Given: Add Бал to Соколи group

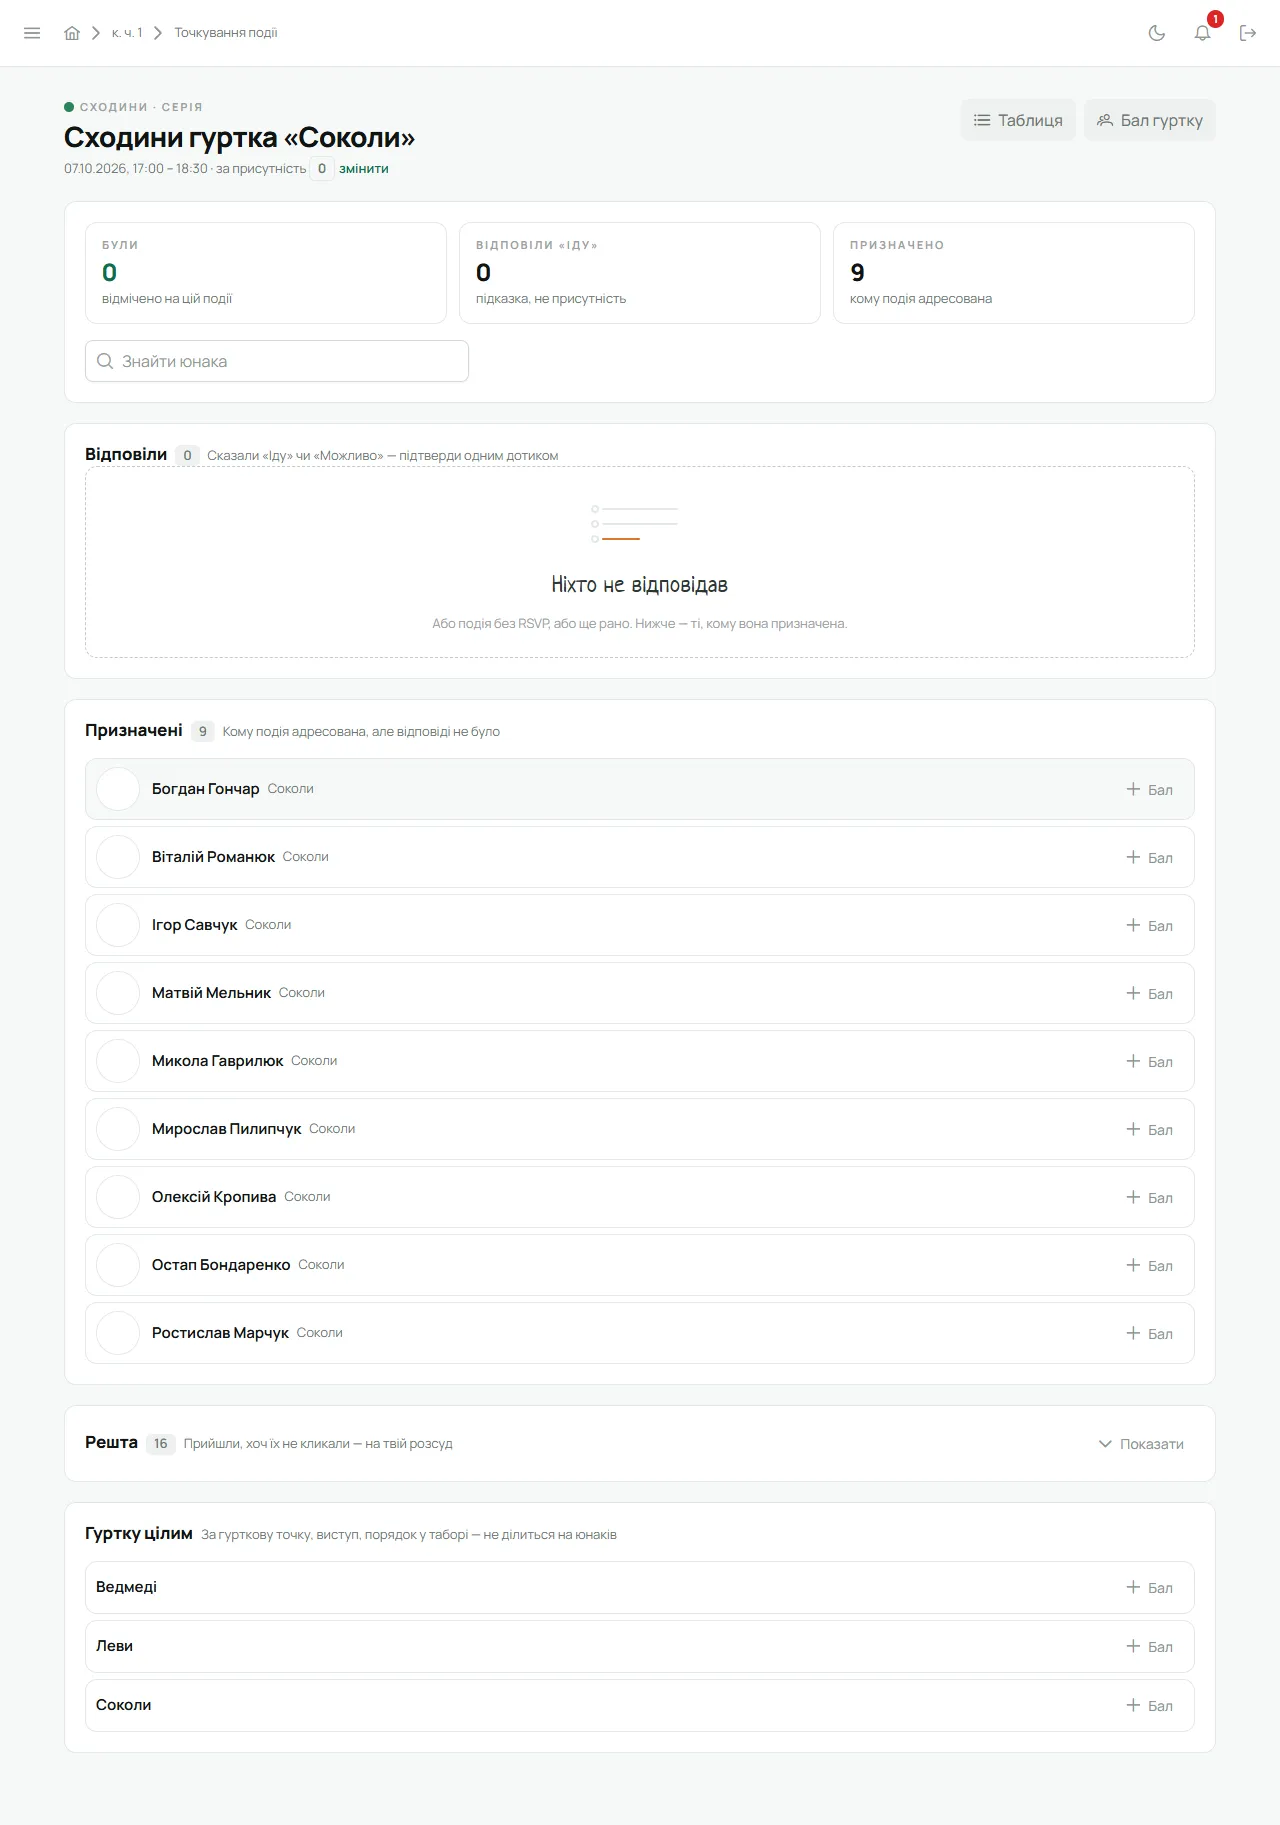Looking at the screenshot, I should (x=1150, y=1706).
